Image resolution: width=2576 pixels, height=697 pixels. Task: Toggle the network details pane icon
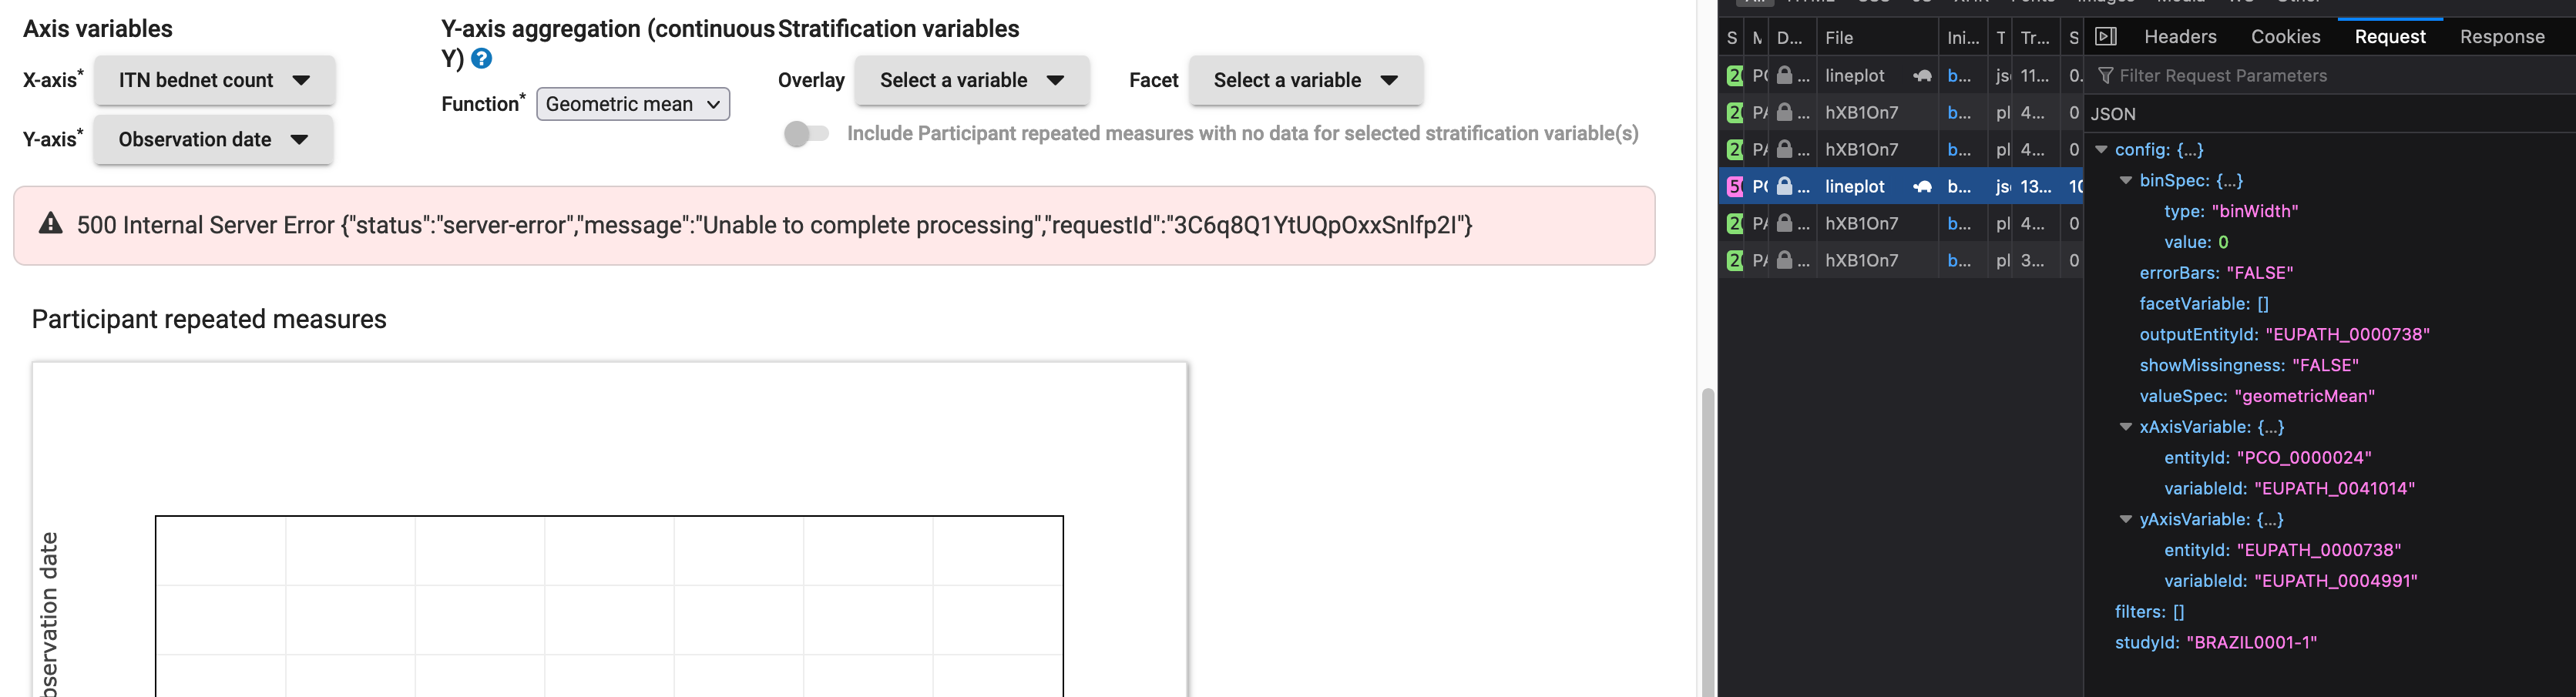pyautogui.click(x=2105, y=37)
